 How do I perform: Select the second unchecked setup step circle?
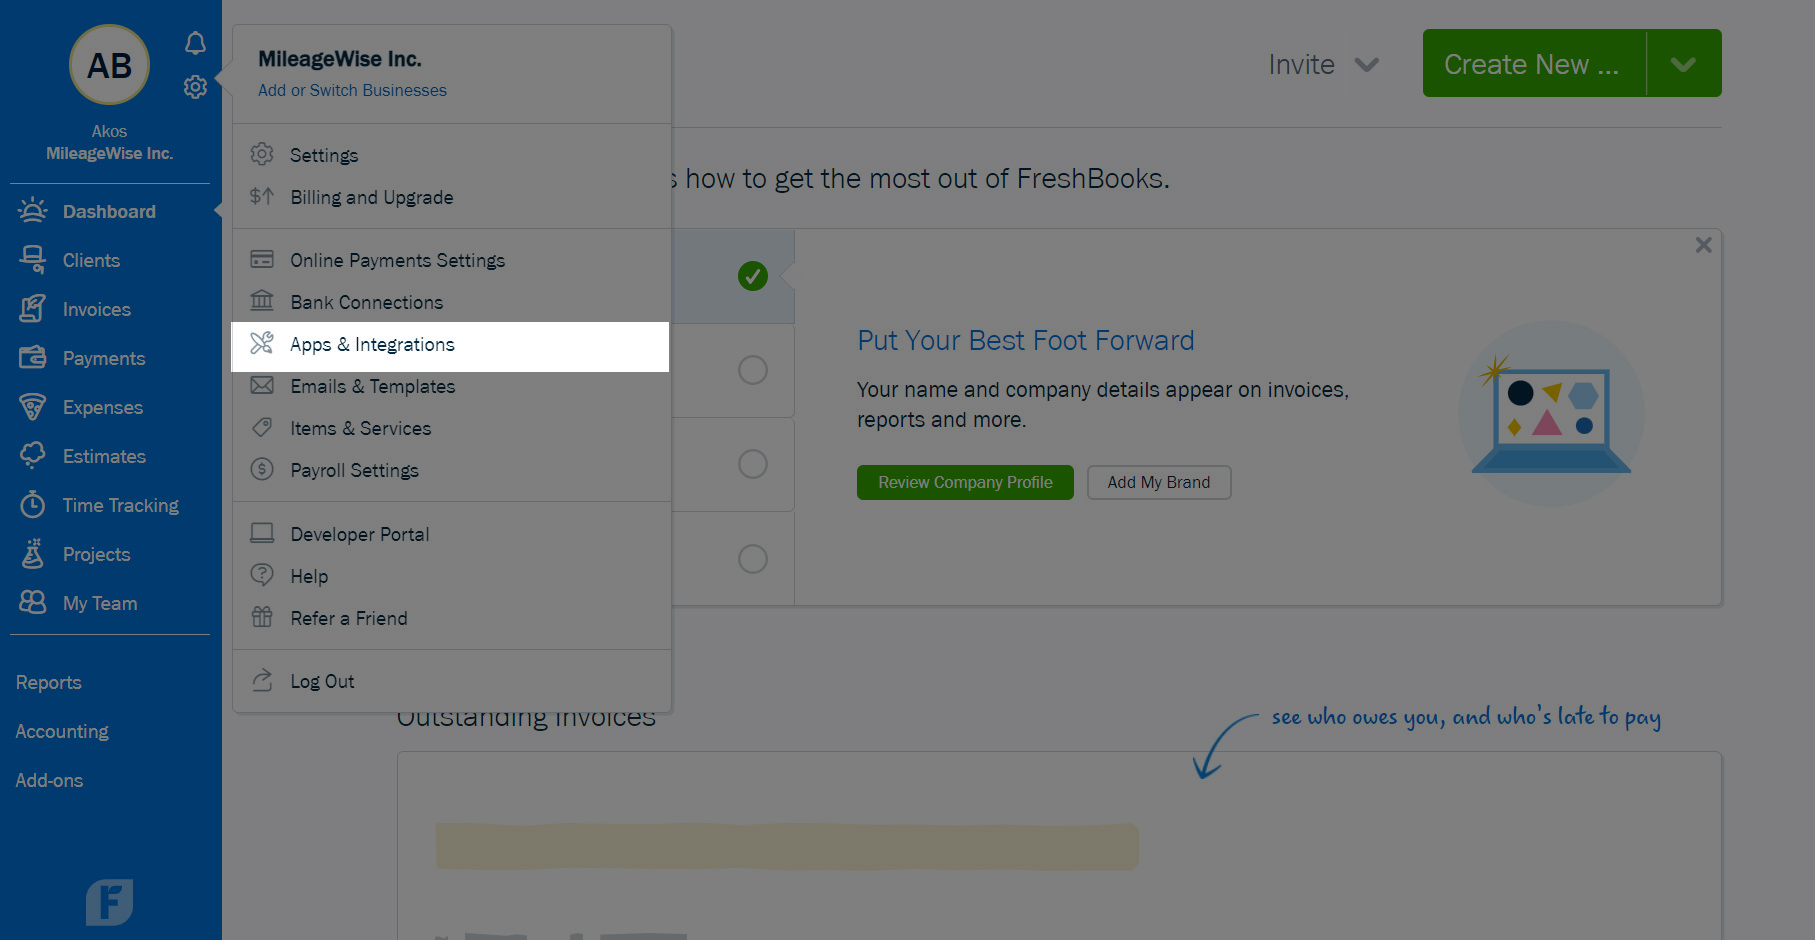(x=753, y=464)
